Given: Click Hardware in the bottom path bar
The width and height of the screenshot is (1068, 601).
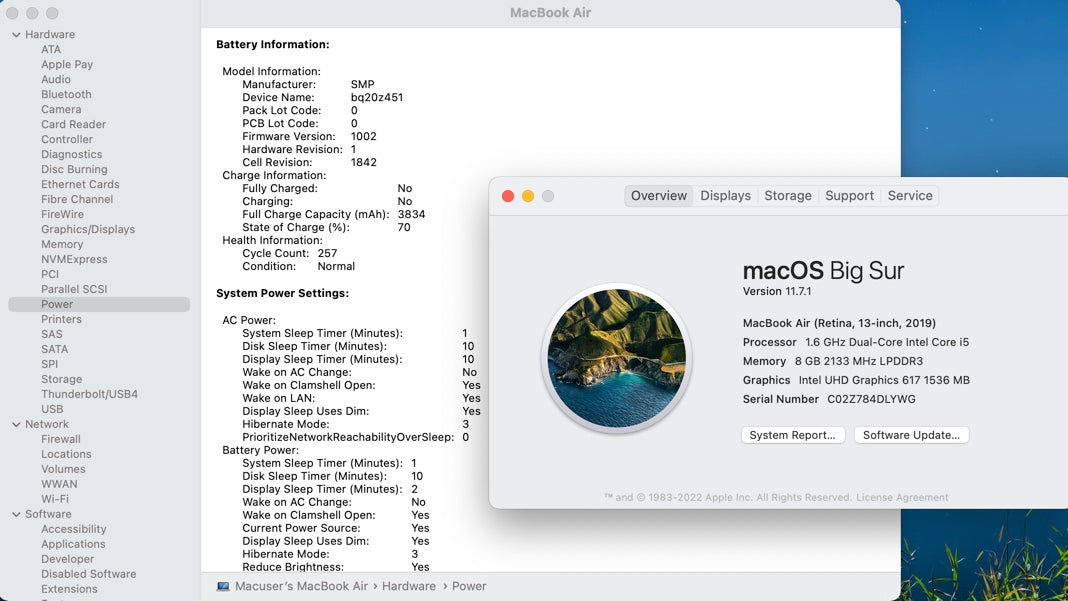Looking at the screenshot, I should pos(408,587).
